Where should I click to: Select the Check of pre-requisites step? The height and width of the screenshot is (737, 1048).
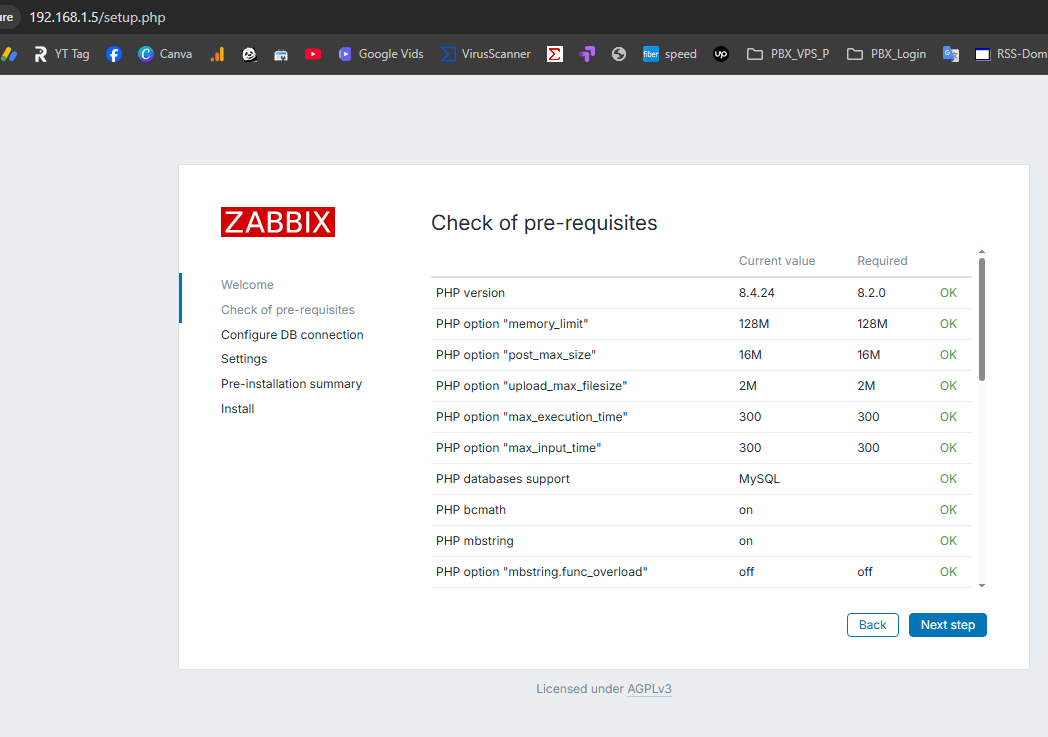288,310
